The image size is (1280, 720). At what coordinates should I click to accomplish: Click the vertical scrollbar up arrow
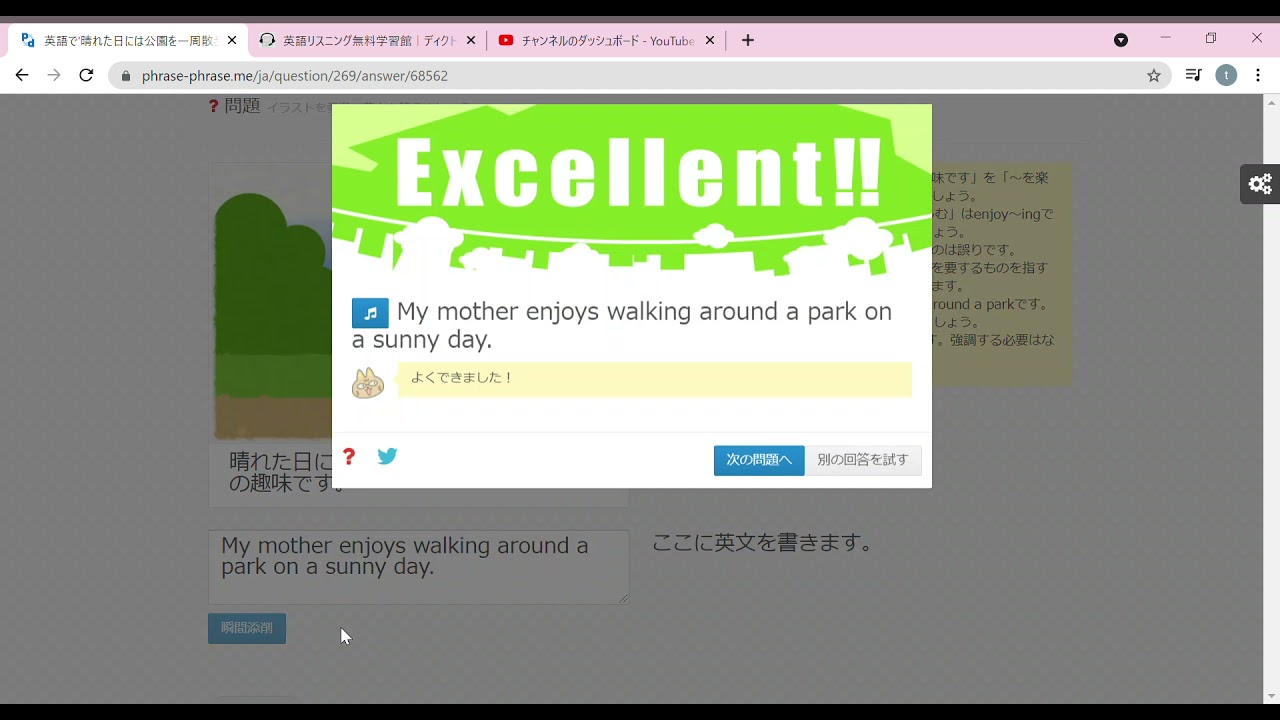pyautogui.click(x=1272, y=102)
